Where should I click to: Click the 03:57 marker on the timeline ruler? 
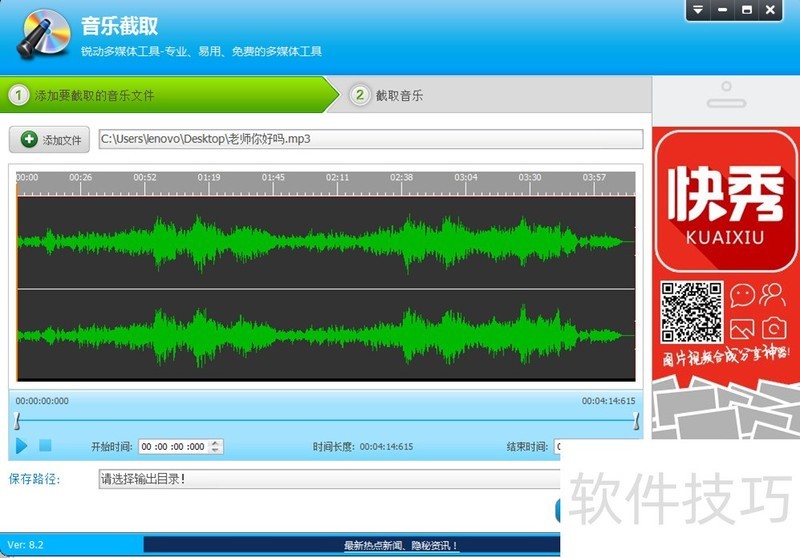pos(594,177)
